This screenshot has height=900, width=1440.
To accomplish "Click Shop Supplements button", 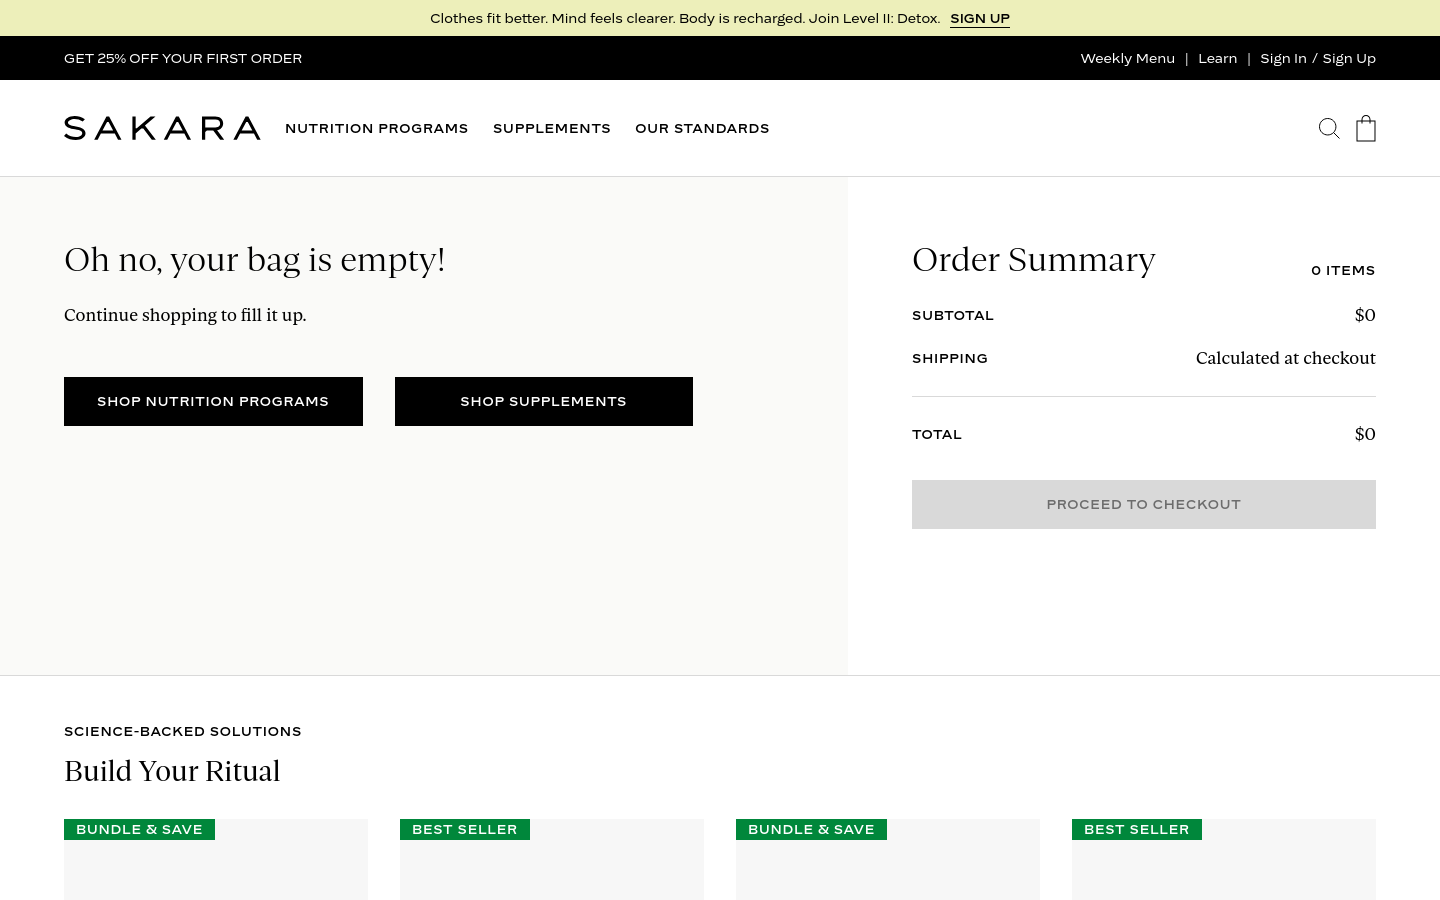I will (x=544, y=401).
